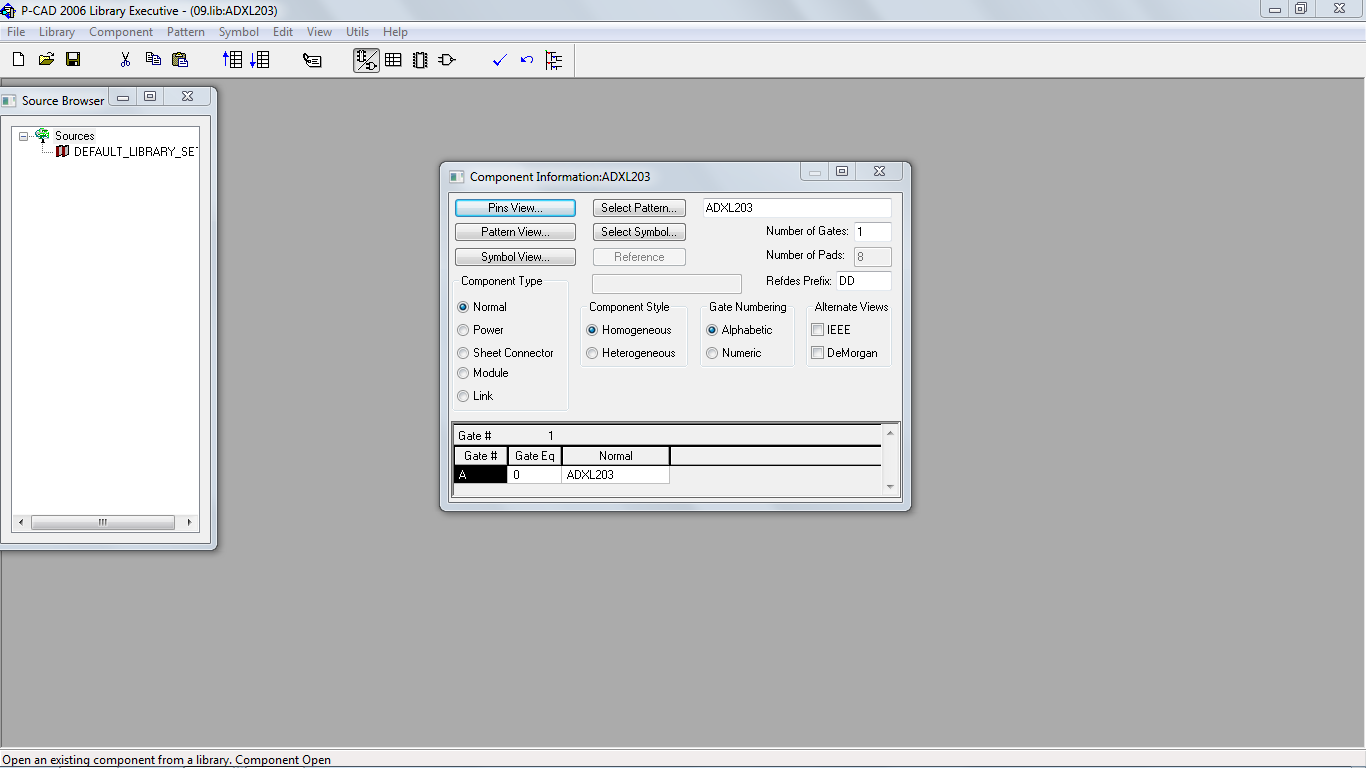Click the Refdes Prefix field
Viewport: 1366px width, 768px height.
(x=864, y=282)
